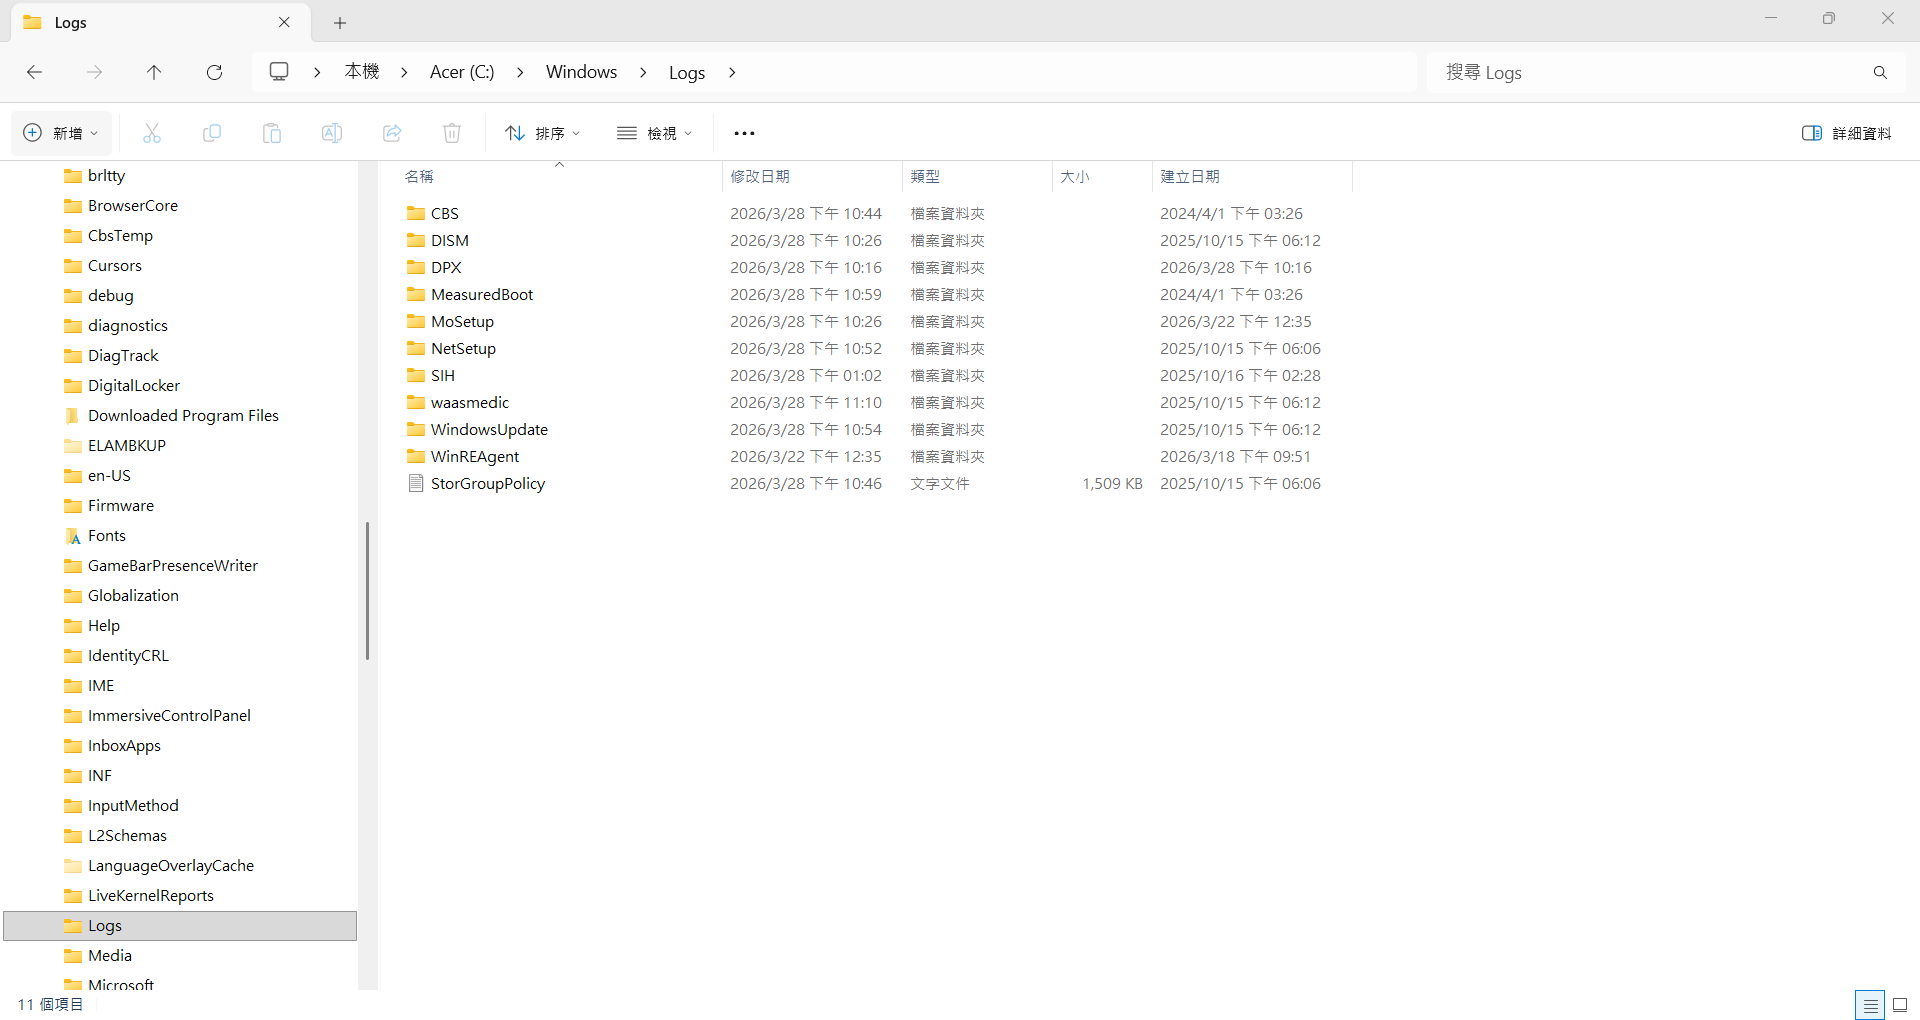Refresh the current folder view
Image resolution: width=1920 pixels, height=1020 pixels.
tap(214, 72)
